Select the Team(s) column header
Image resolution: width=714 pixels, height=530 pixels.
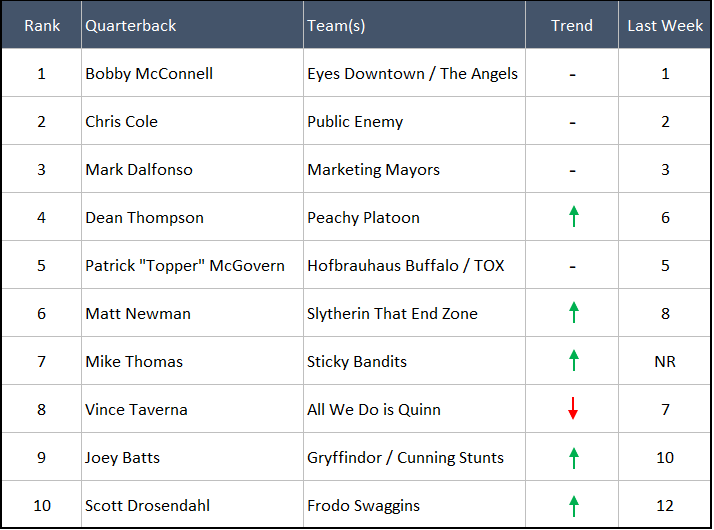point(336,25)
